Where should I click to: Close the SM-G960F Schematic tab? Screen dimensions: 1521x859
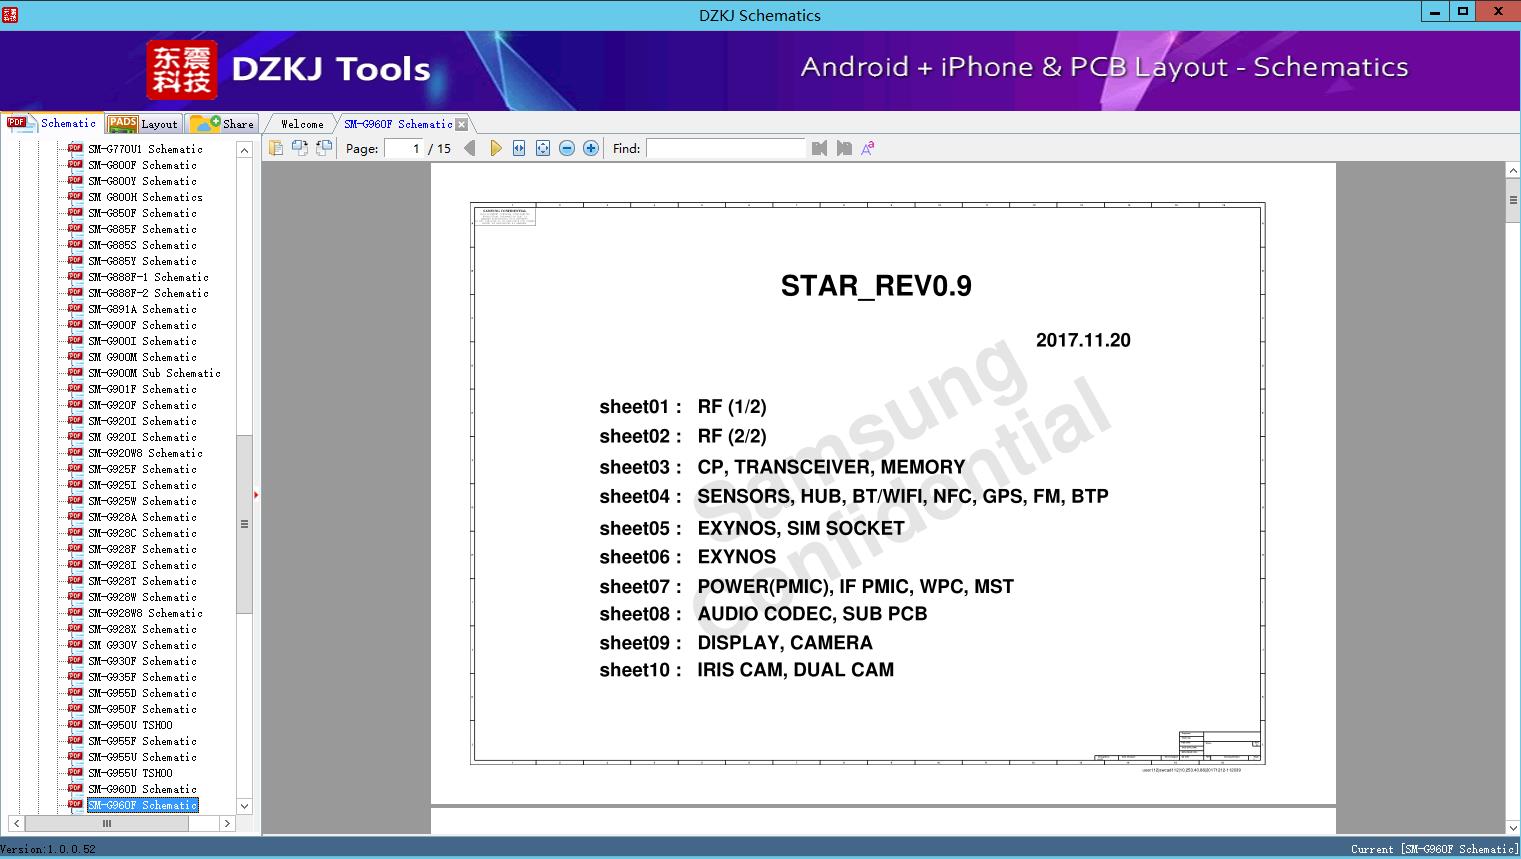pyautogui.click(x=462, y=125)
